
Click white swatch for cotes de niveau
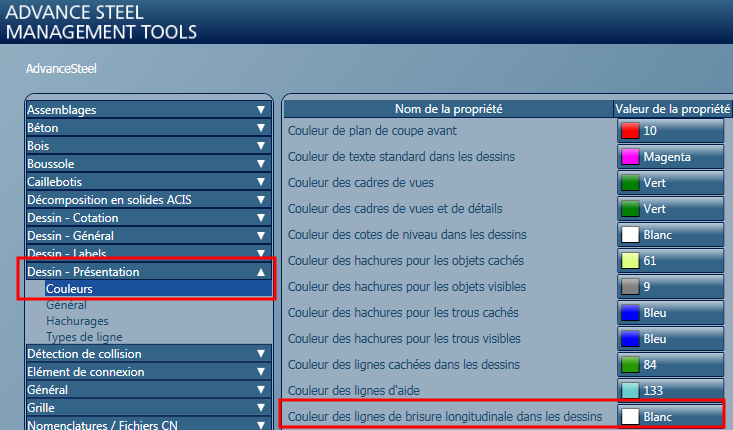[630, 235]
